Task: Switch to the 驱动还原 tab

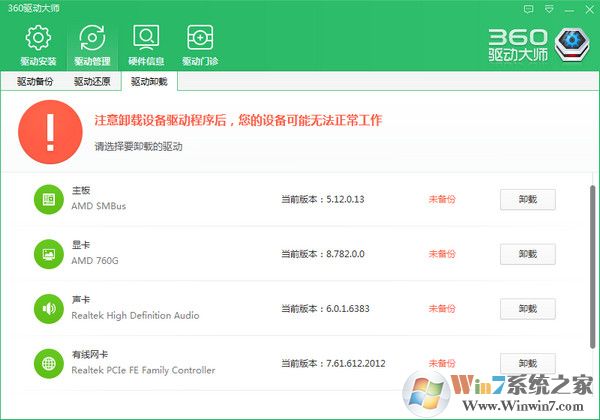Action: coord(91,81)
